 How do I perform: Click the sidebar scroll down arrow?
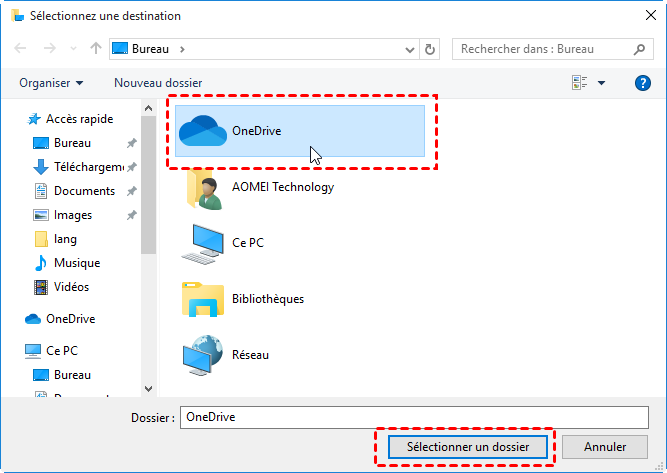148,388
